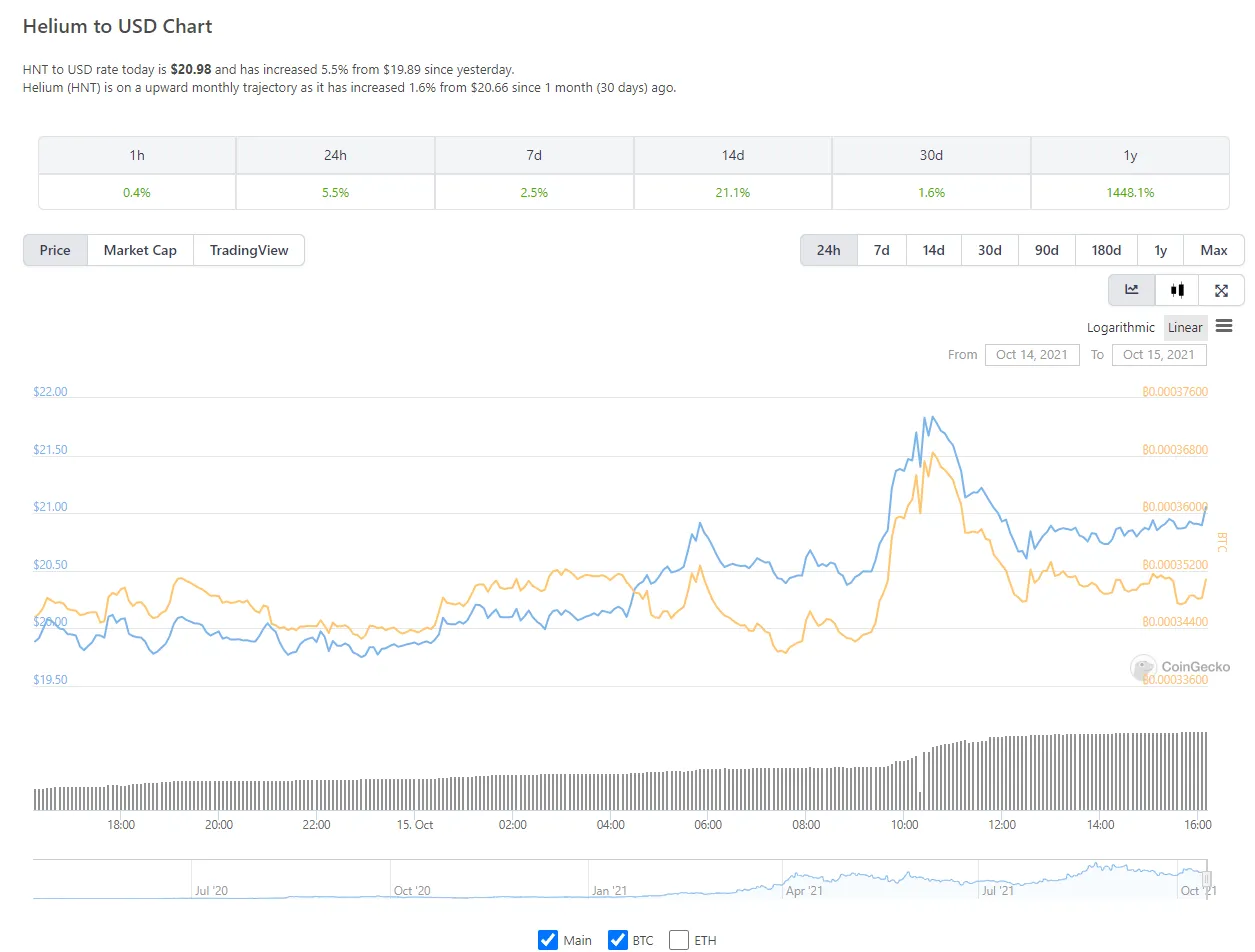Click the 1448.1% 1y change value

click(1130, 192)
